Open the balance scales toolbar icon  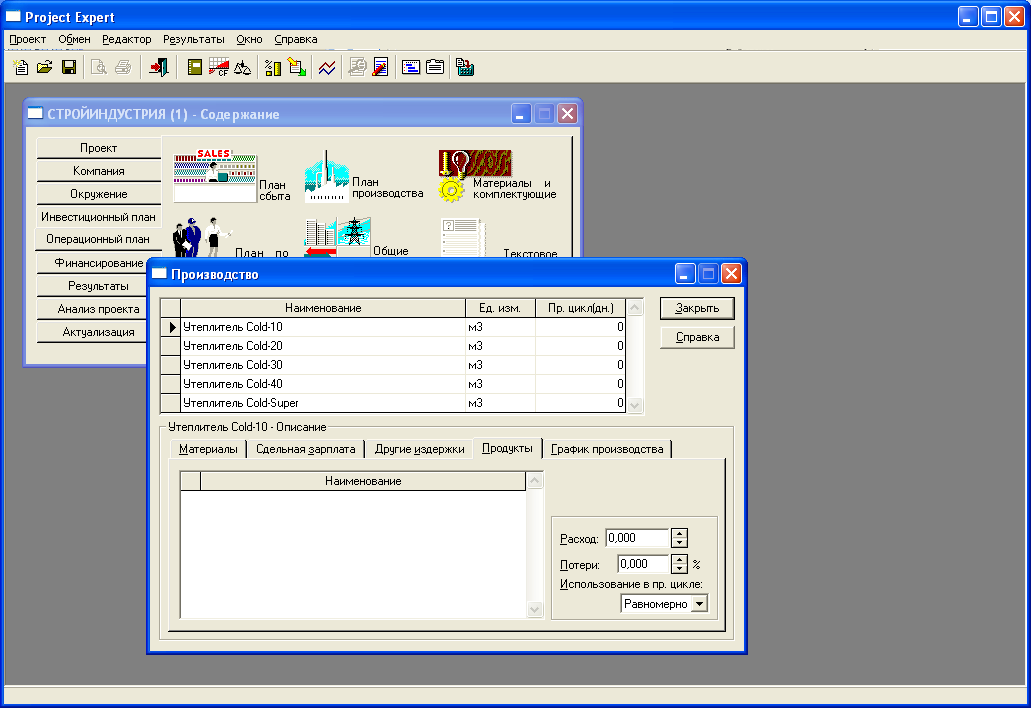pos(242,67)
